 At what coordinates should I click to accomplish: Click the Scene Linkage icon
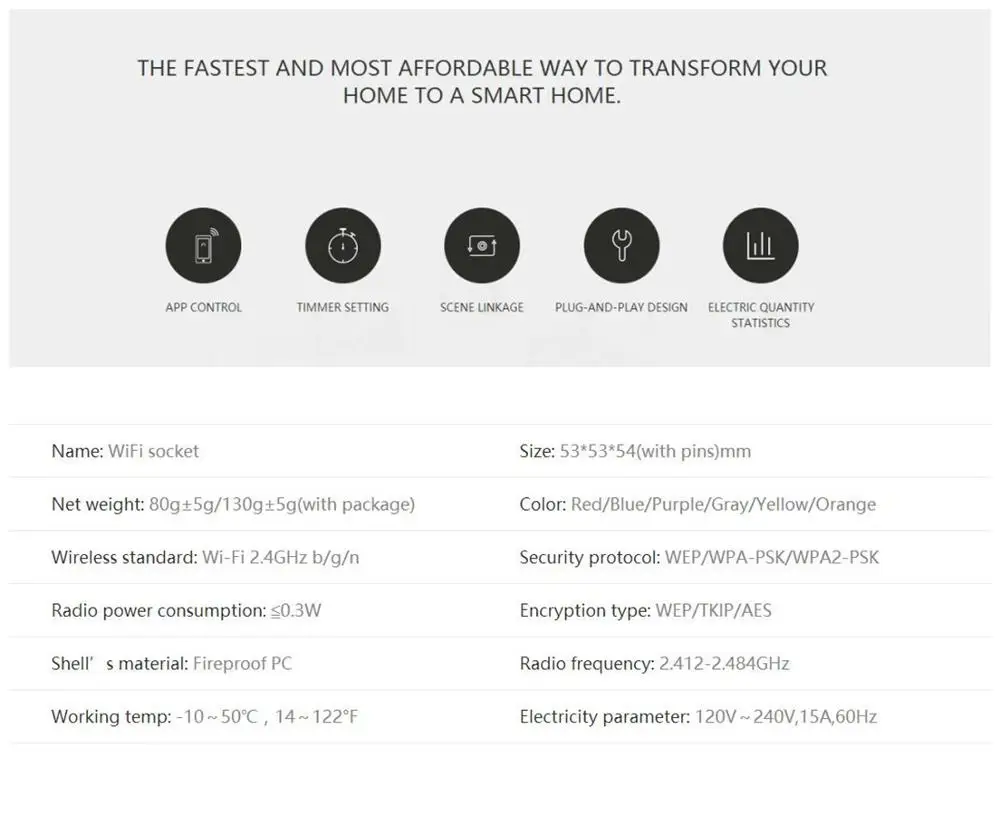click(x=482, y=246)
